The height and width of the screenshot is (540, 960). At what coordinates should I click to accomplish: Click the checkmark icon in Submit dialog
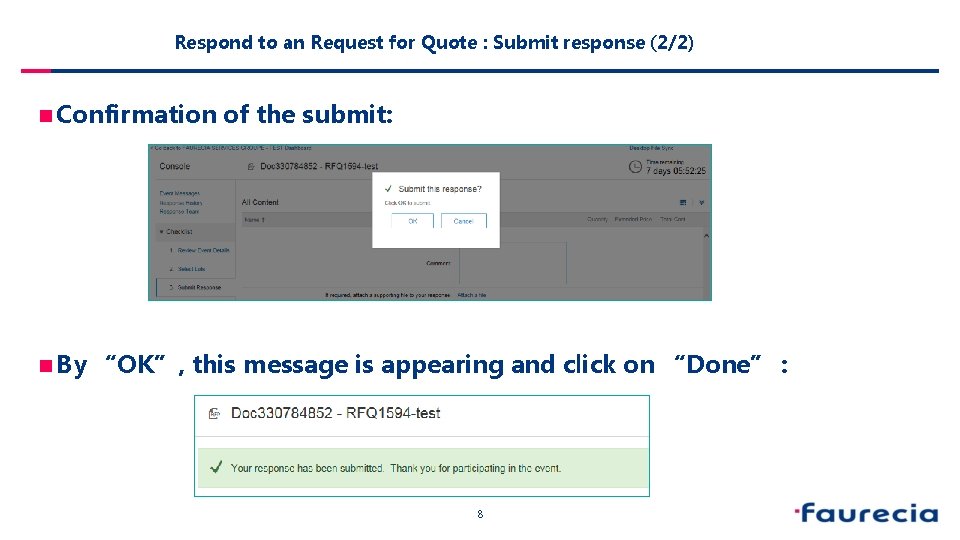point(388,189)
